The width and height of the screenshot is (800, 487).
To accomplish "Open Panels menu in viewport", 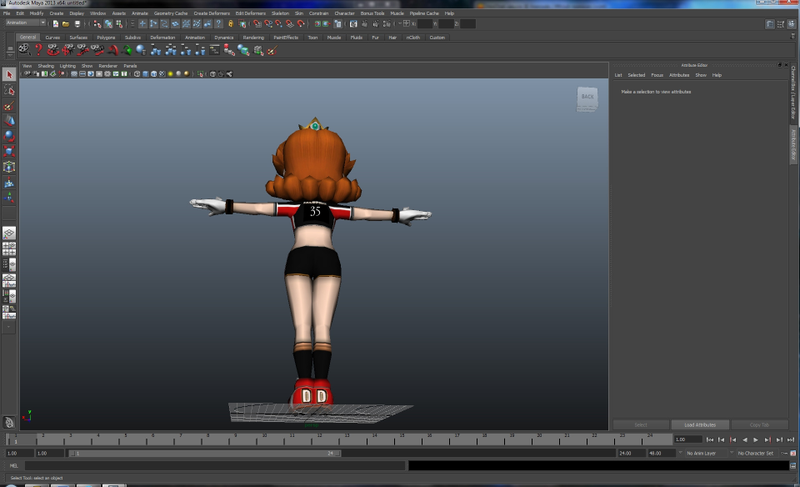I will click(x=130, y=66).
